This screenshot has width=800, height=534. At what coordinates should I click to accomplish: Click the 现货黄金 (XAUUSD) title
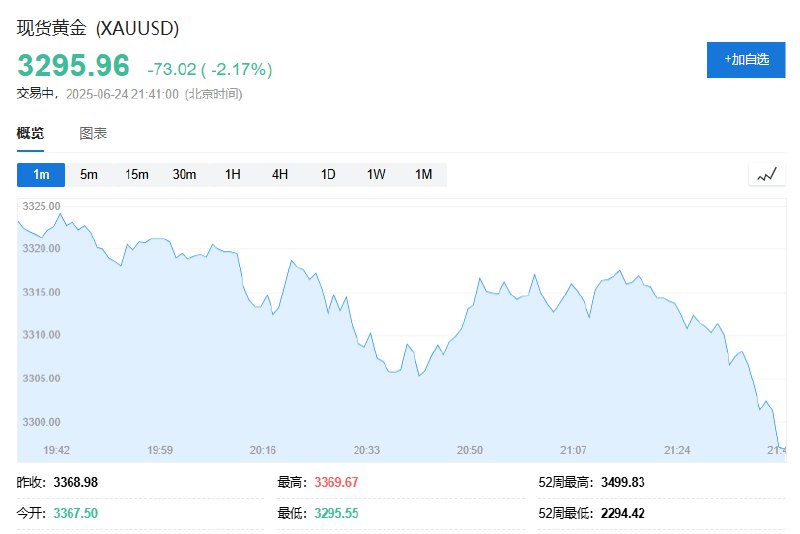coord(97,28)
